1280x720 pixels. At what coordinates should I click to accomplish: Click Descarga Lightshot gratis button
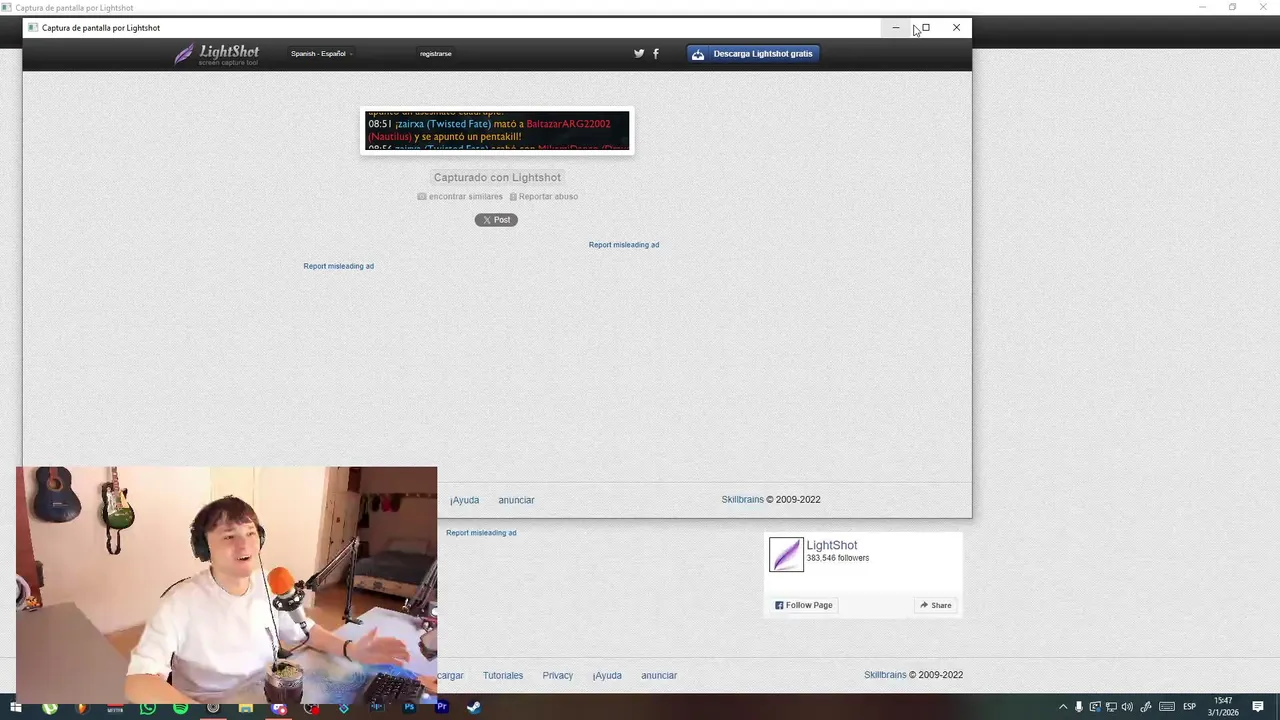pos(753,54)
